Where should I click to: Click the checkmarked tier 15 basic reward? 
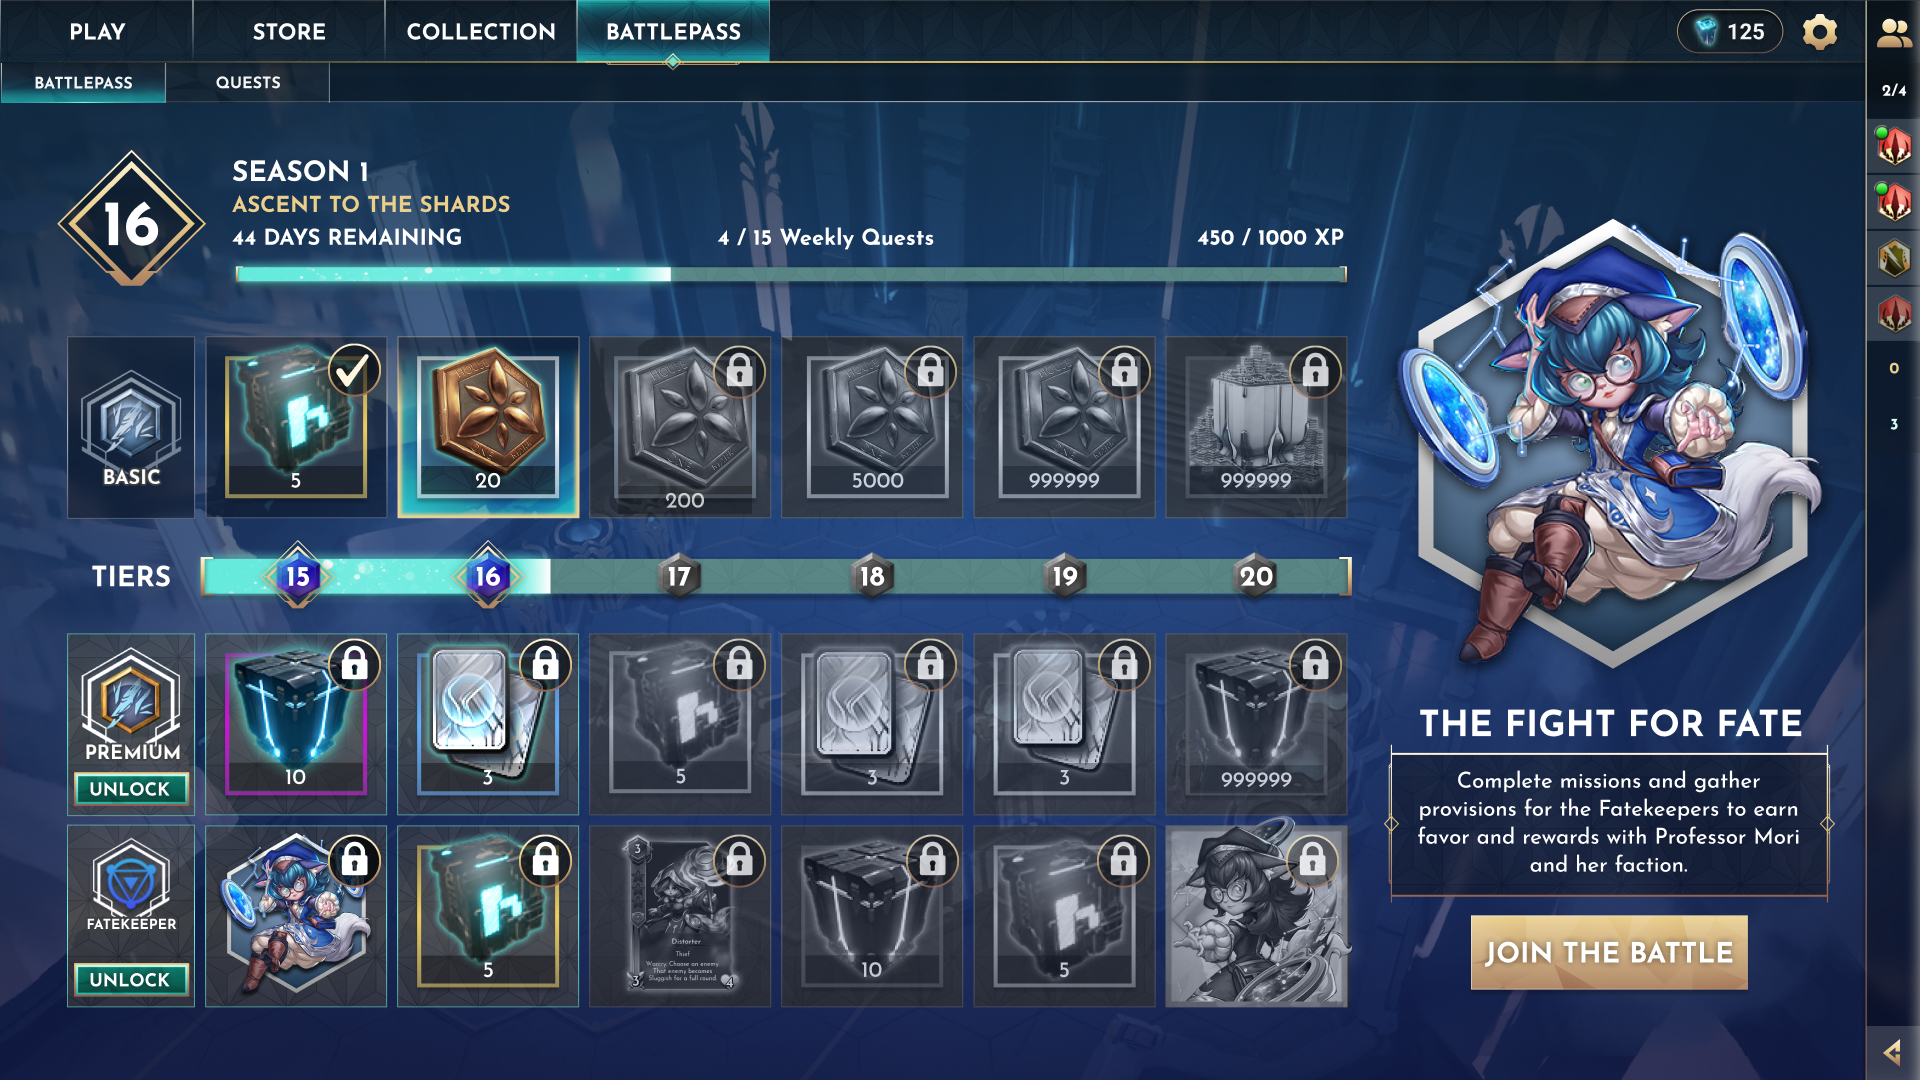[x=296, y=427]
